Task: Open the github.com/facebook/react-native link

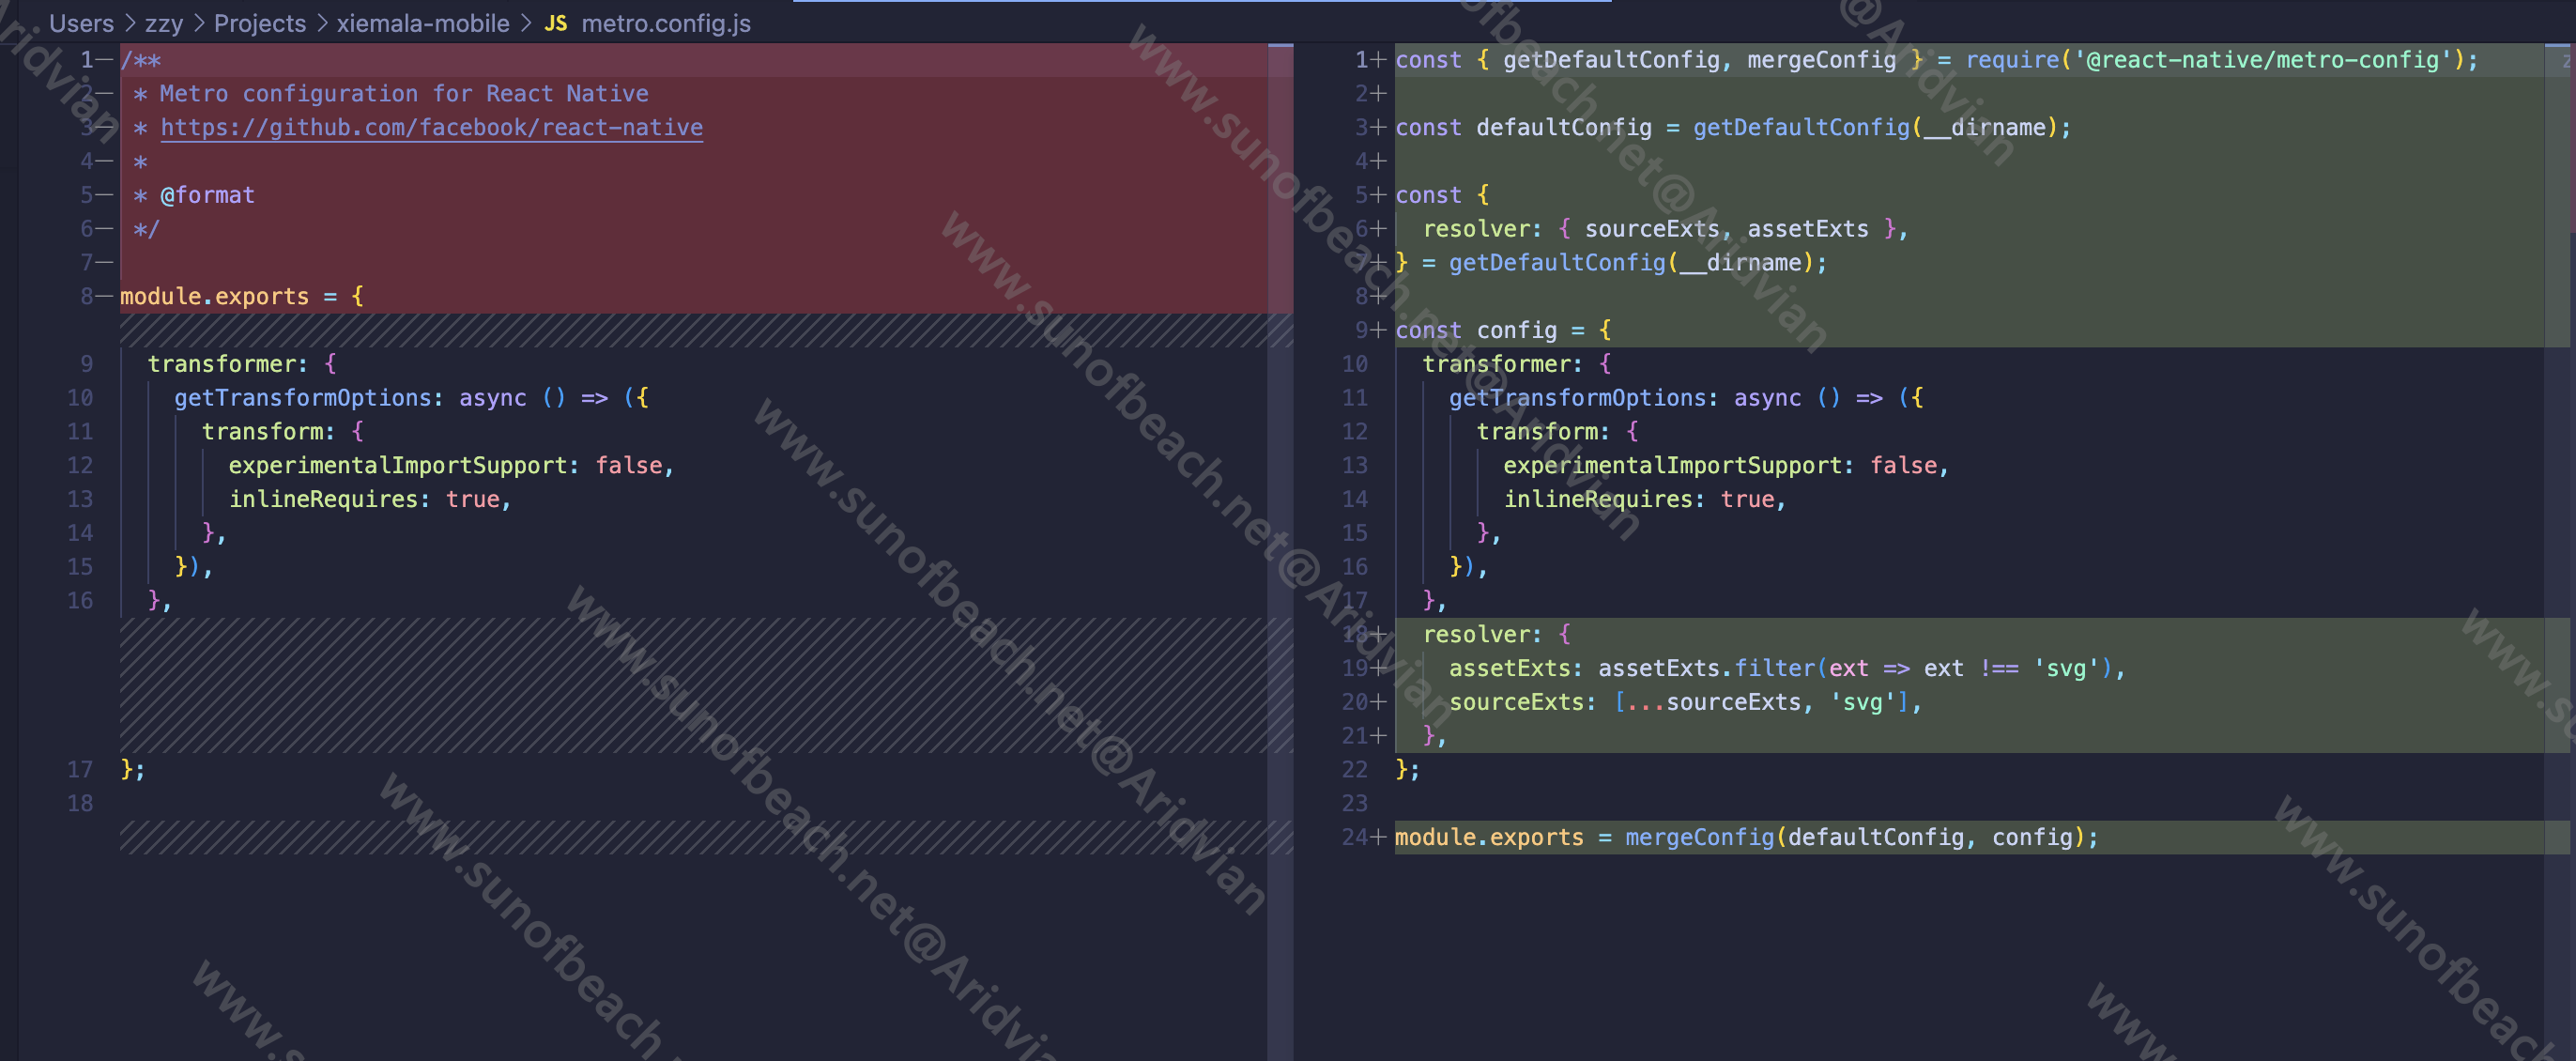Action: (x=431, y=127)
